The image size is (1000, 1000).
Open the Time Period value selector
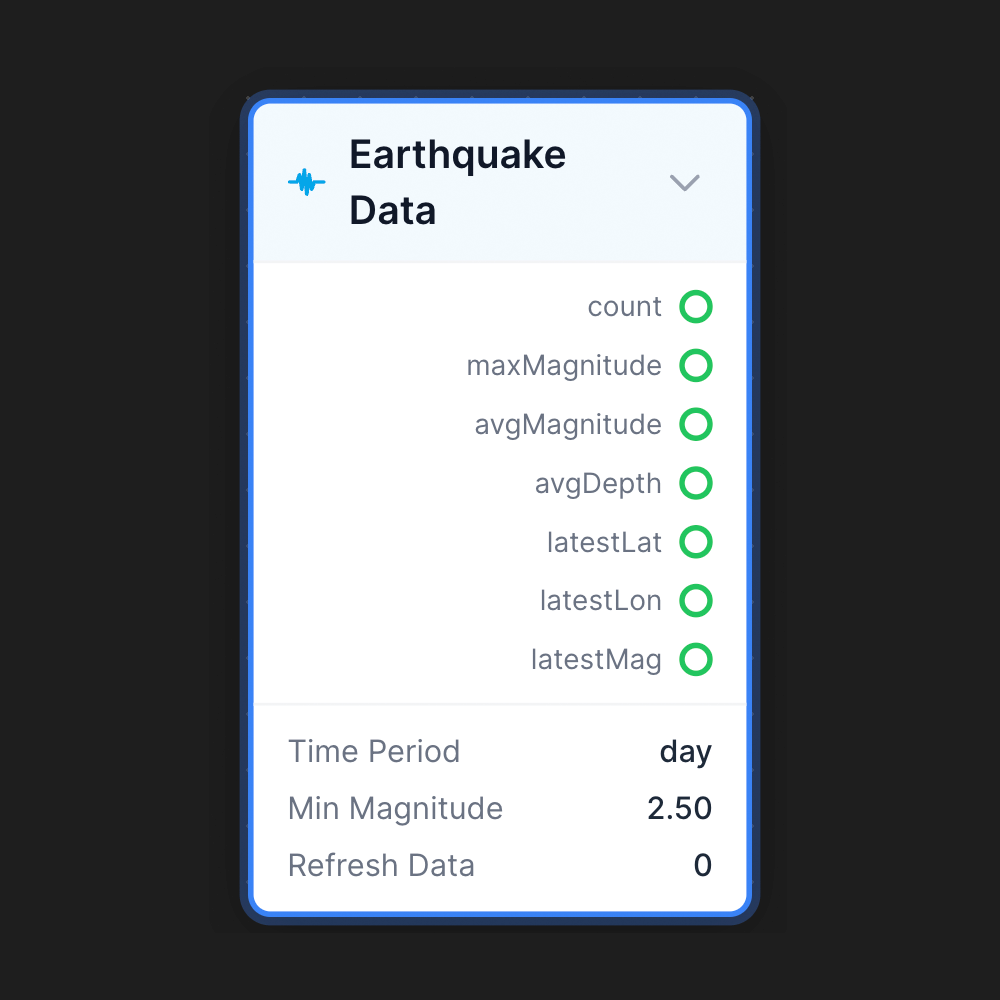coord(686,751)
